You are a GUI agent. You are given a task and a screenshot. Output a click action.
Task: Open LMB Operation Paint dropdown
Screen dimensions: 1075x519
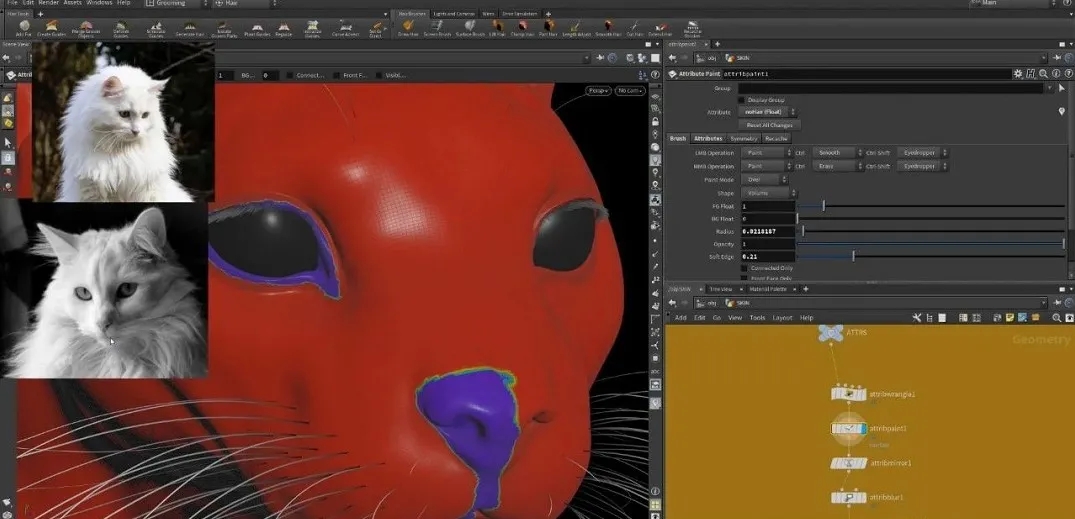(x=766, y=153)
